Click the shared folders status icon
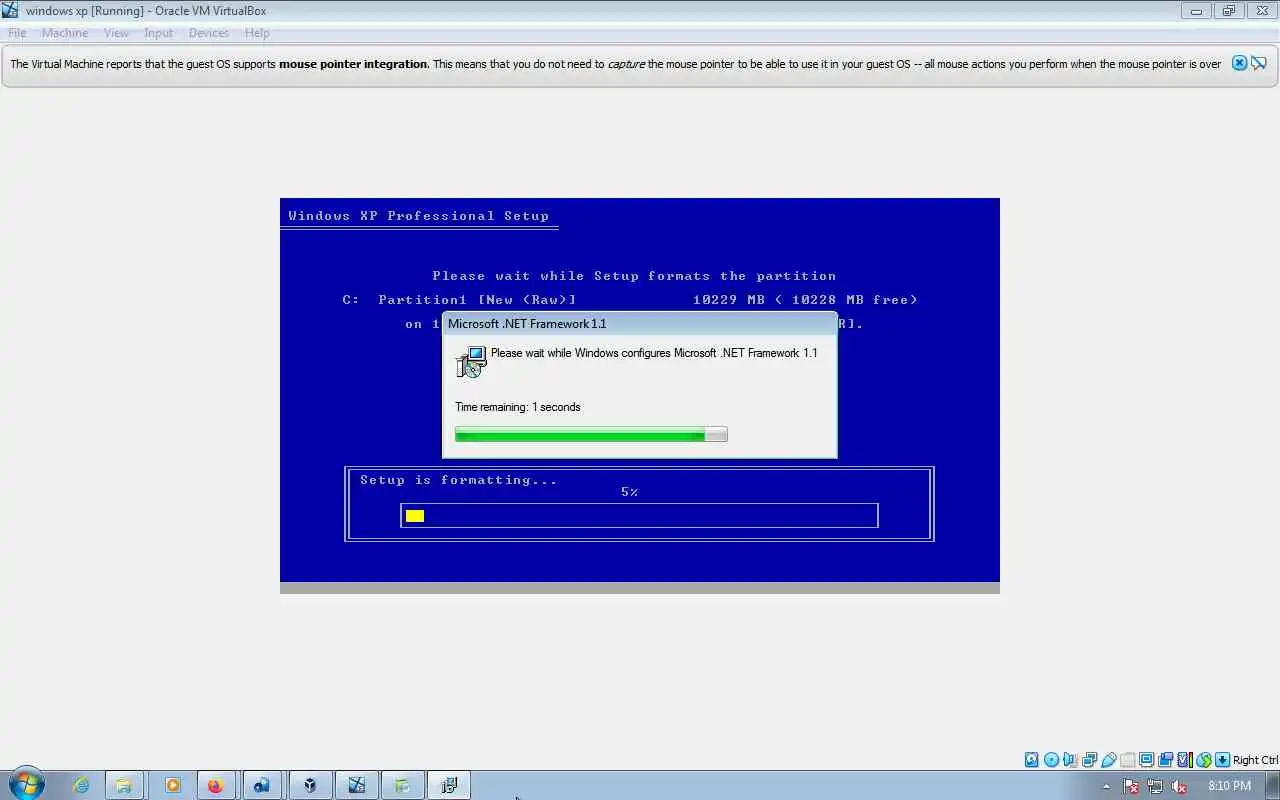Screen dimensions: 1280x800 [x=1128, y=760]
